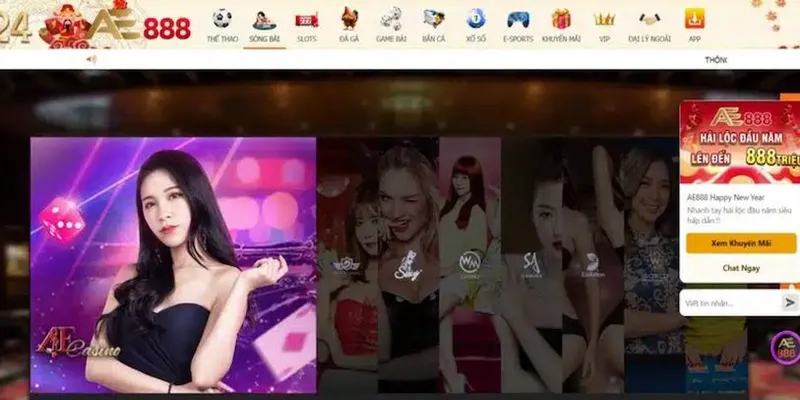Click the announcement speaker icon
Image resolution: width=800 pixels, height=400 pixels.
(91, 59)
